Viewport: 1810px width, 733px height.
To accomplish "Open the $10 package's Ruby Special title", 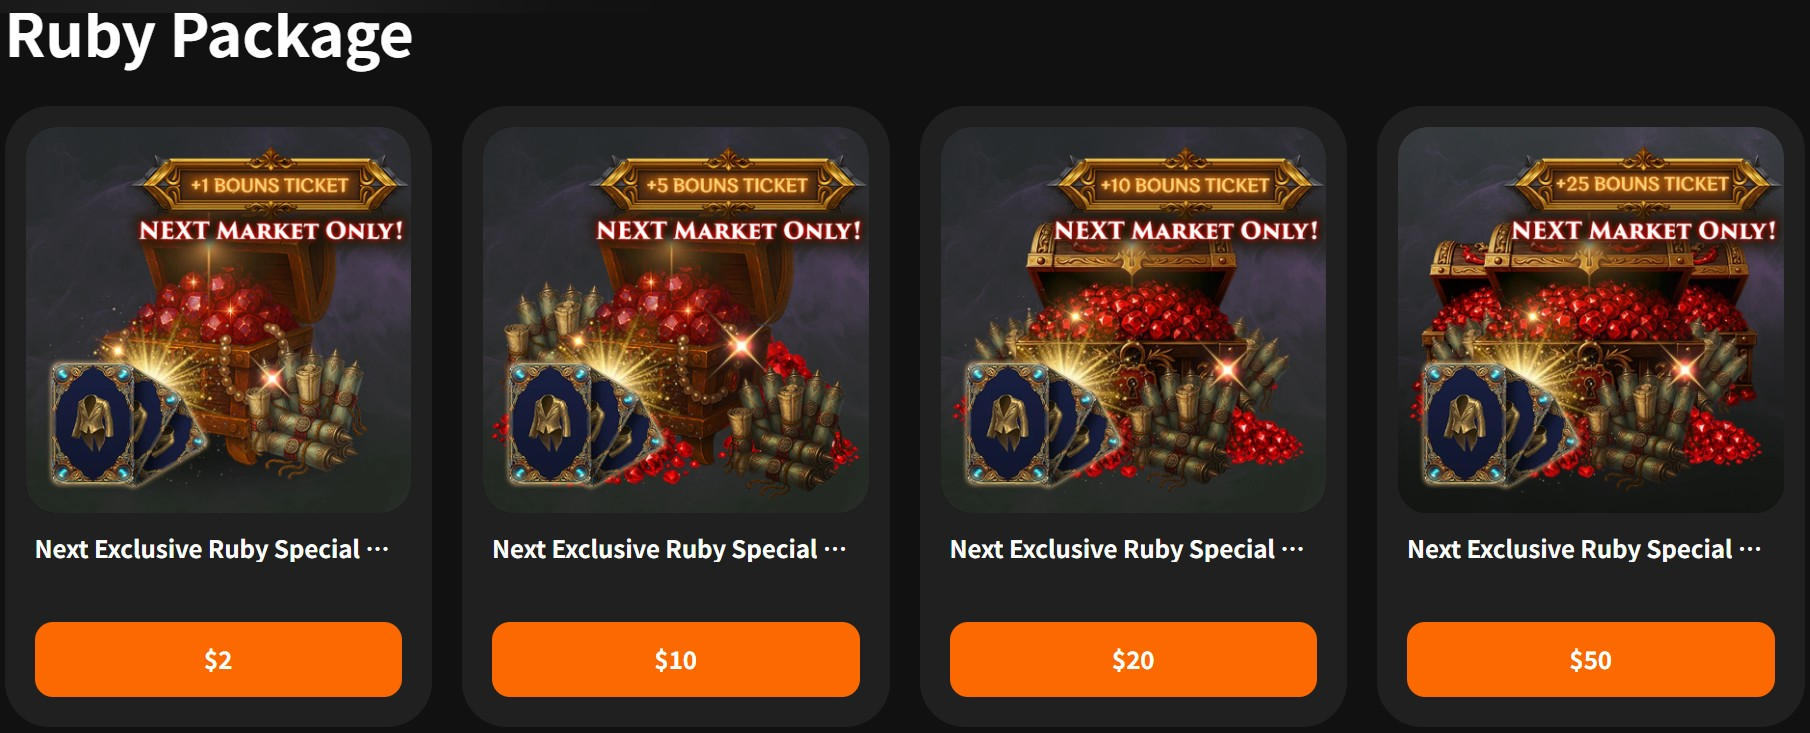I will (669, 549).
